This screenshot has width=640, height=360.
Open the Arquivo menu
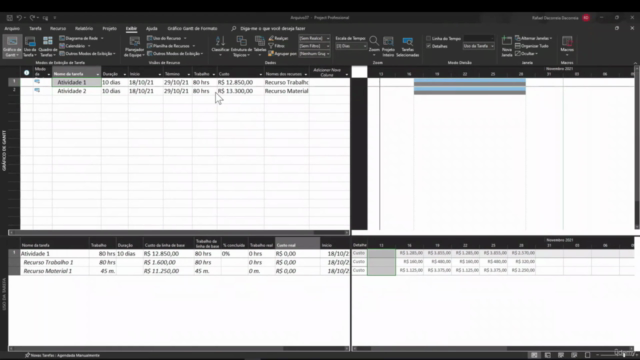[12, 29]
